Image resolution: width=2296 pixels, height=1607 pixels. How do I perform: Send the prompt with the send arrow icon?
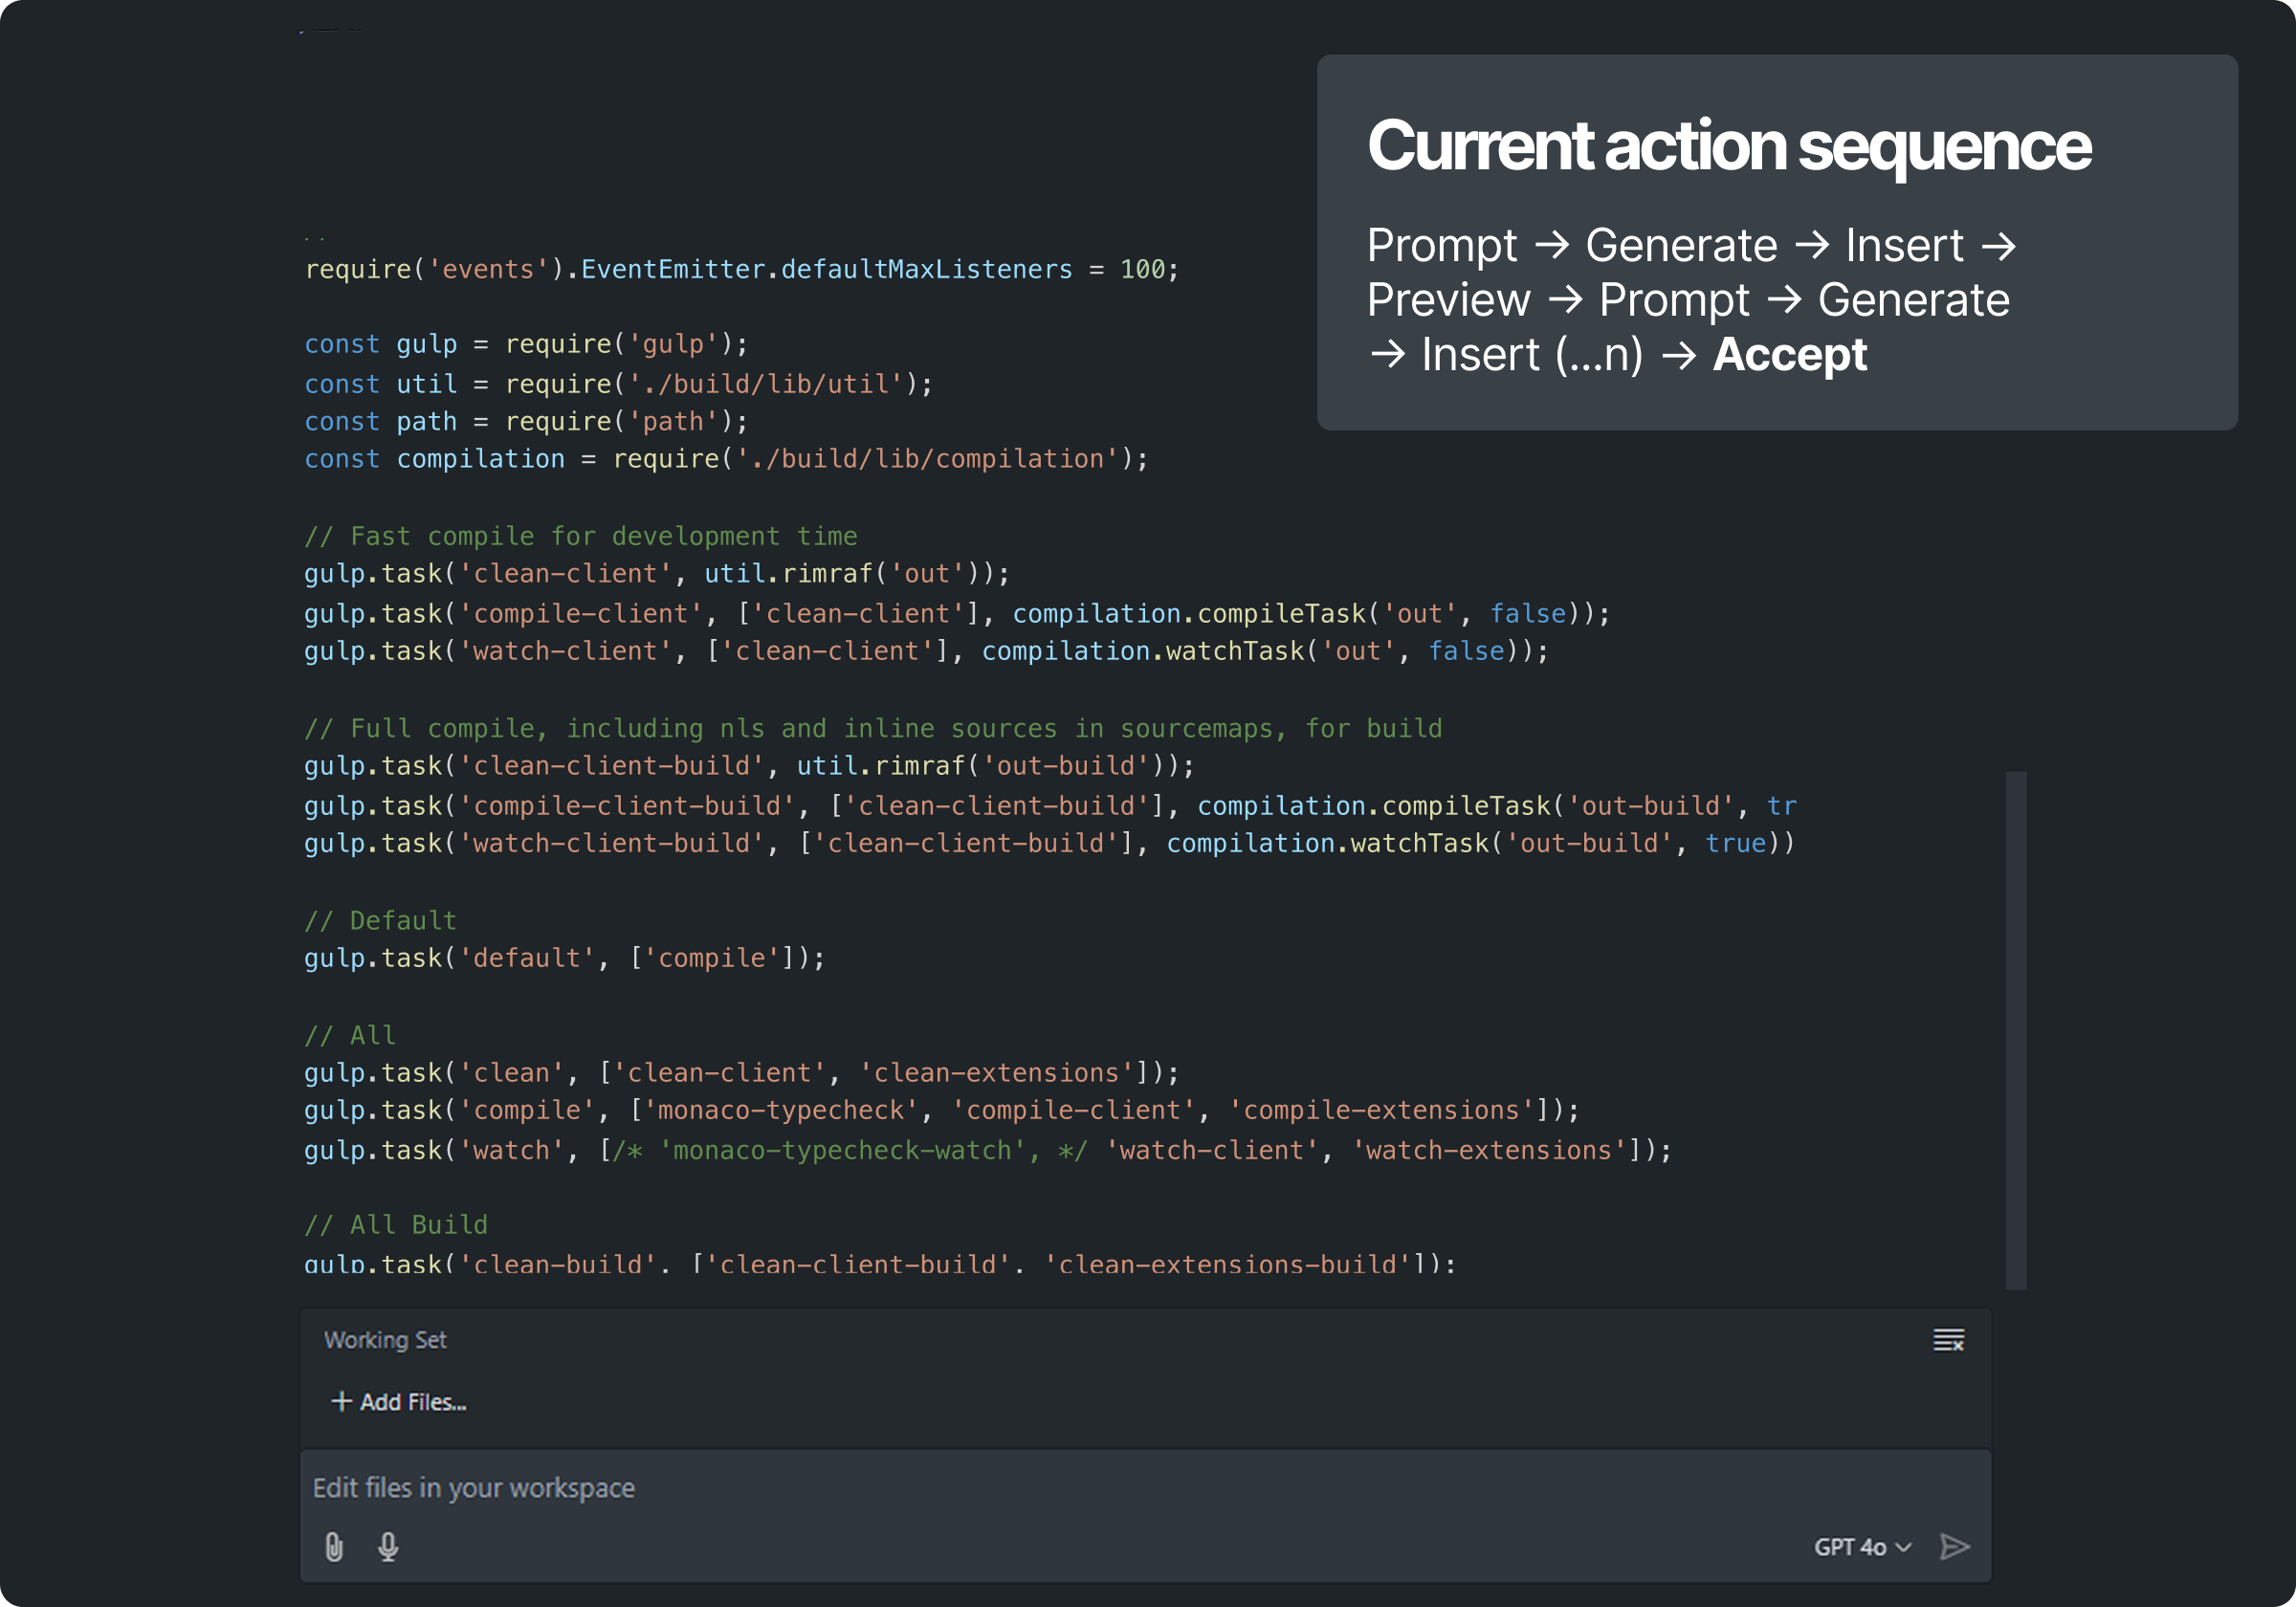click(1956, 1547)
